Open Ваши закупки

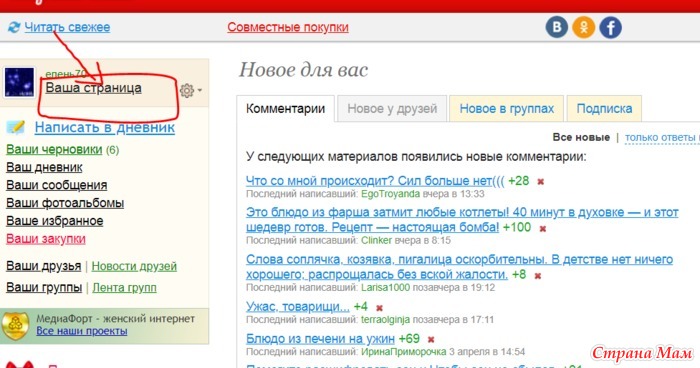46,239
